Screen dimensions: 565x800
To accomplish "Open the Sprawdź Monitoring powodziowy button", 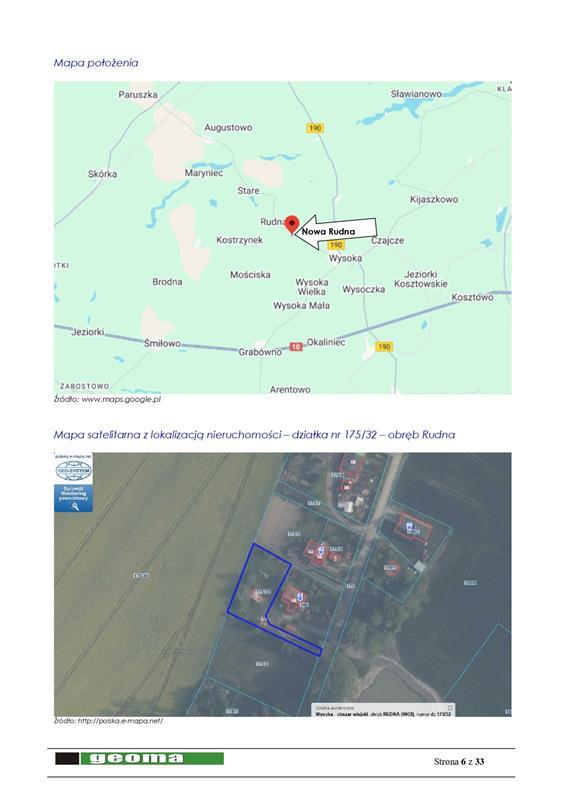I will [73, 498].
